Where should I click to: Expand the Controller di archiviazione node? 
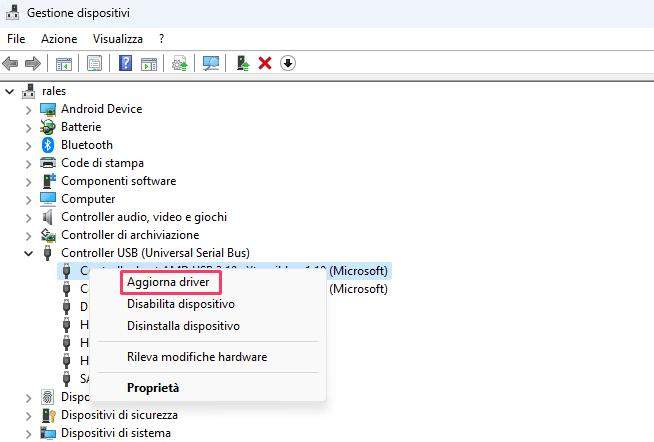tap(28, 236)
